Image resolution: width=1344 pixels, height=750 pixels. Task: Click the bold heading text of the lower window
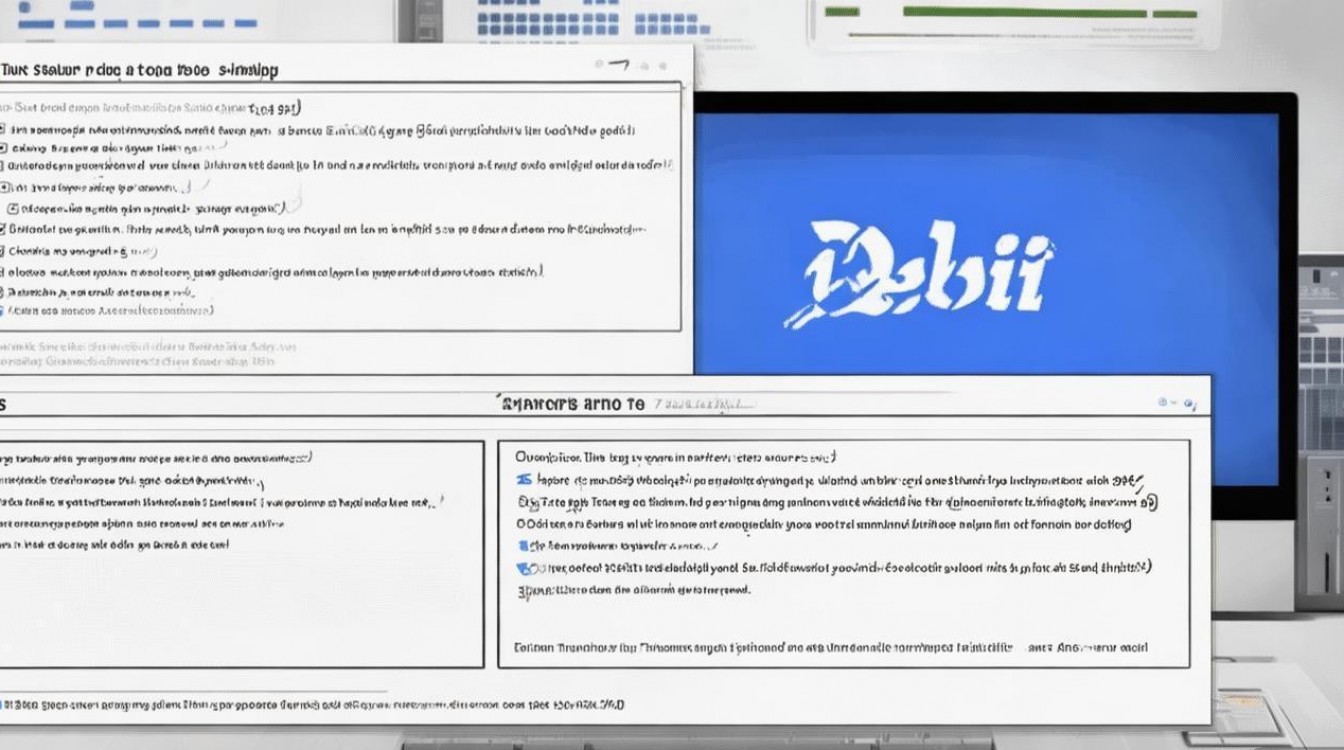571,404
